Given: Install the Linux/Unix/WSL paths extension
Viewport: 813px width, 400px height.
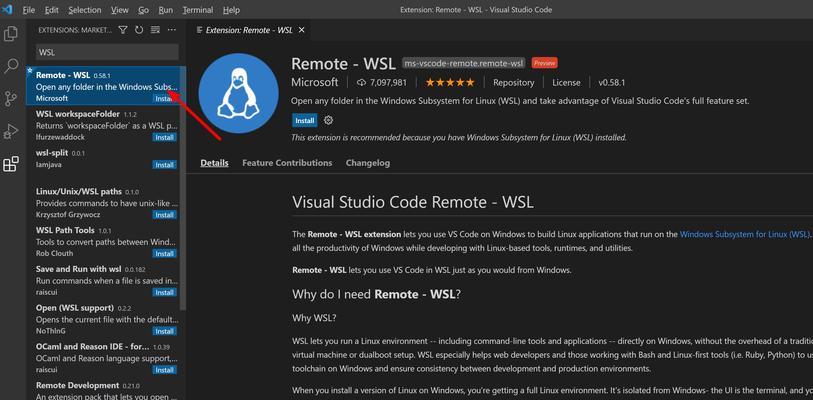Looking at the screenshot, I should pyautogui.click(x=165, y=215).
